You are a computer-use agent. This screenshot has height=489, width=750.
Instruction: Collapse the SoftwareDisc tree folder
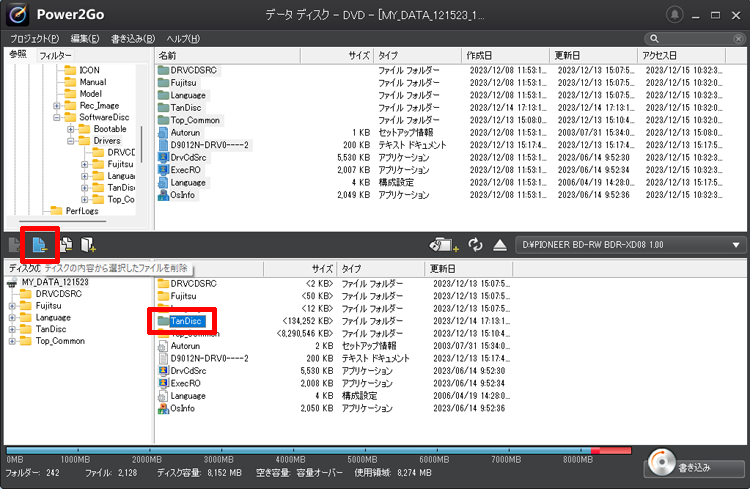[58, 117]
